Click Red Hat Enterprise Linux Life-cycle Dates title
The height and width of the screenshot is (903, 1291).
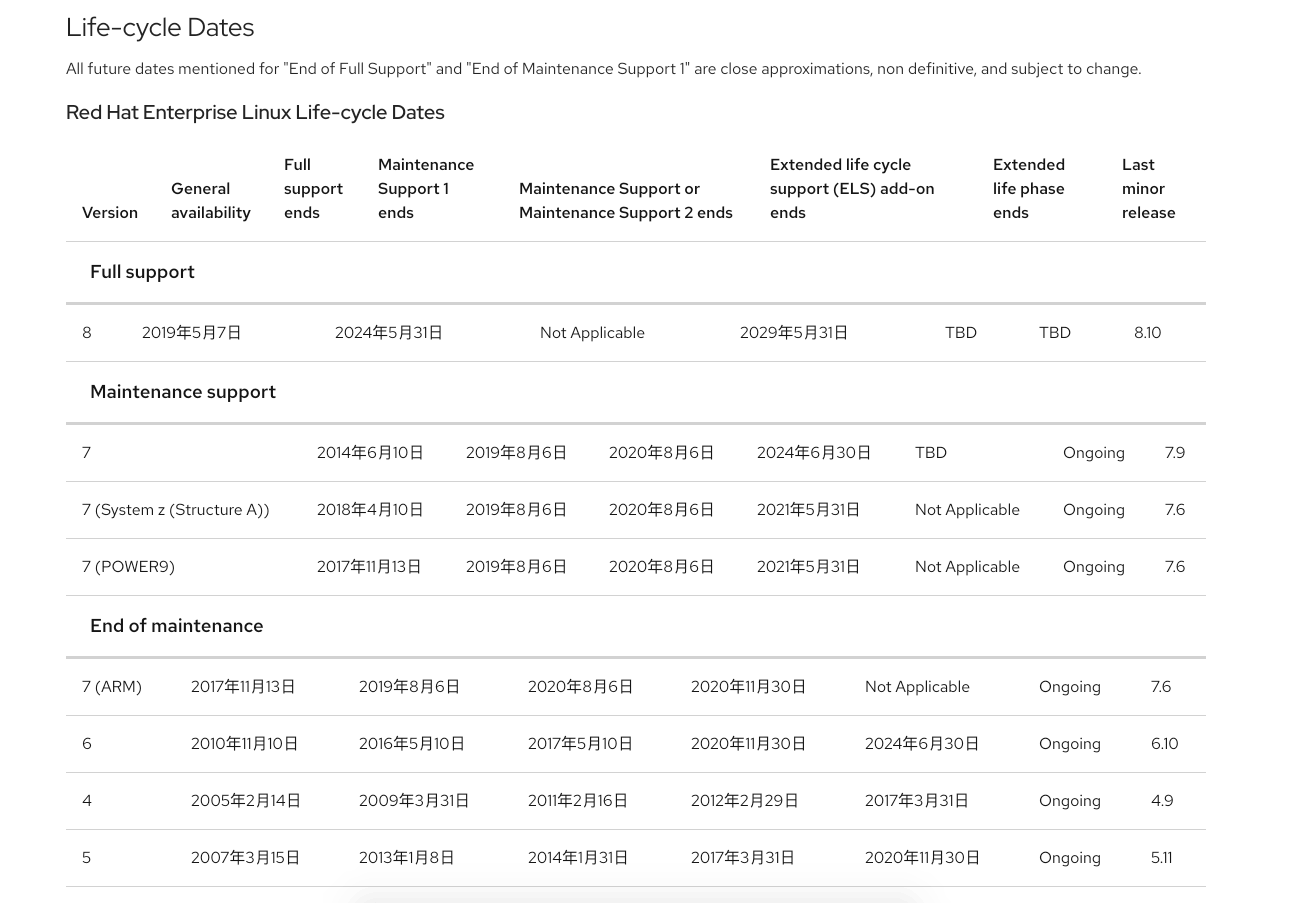coord(255,112)
